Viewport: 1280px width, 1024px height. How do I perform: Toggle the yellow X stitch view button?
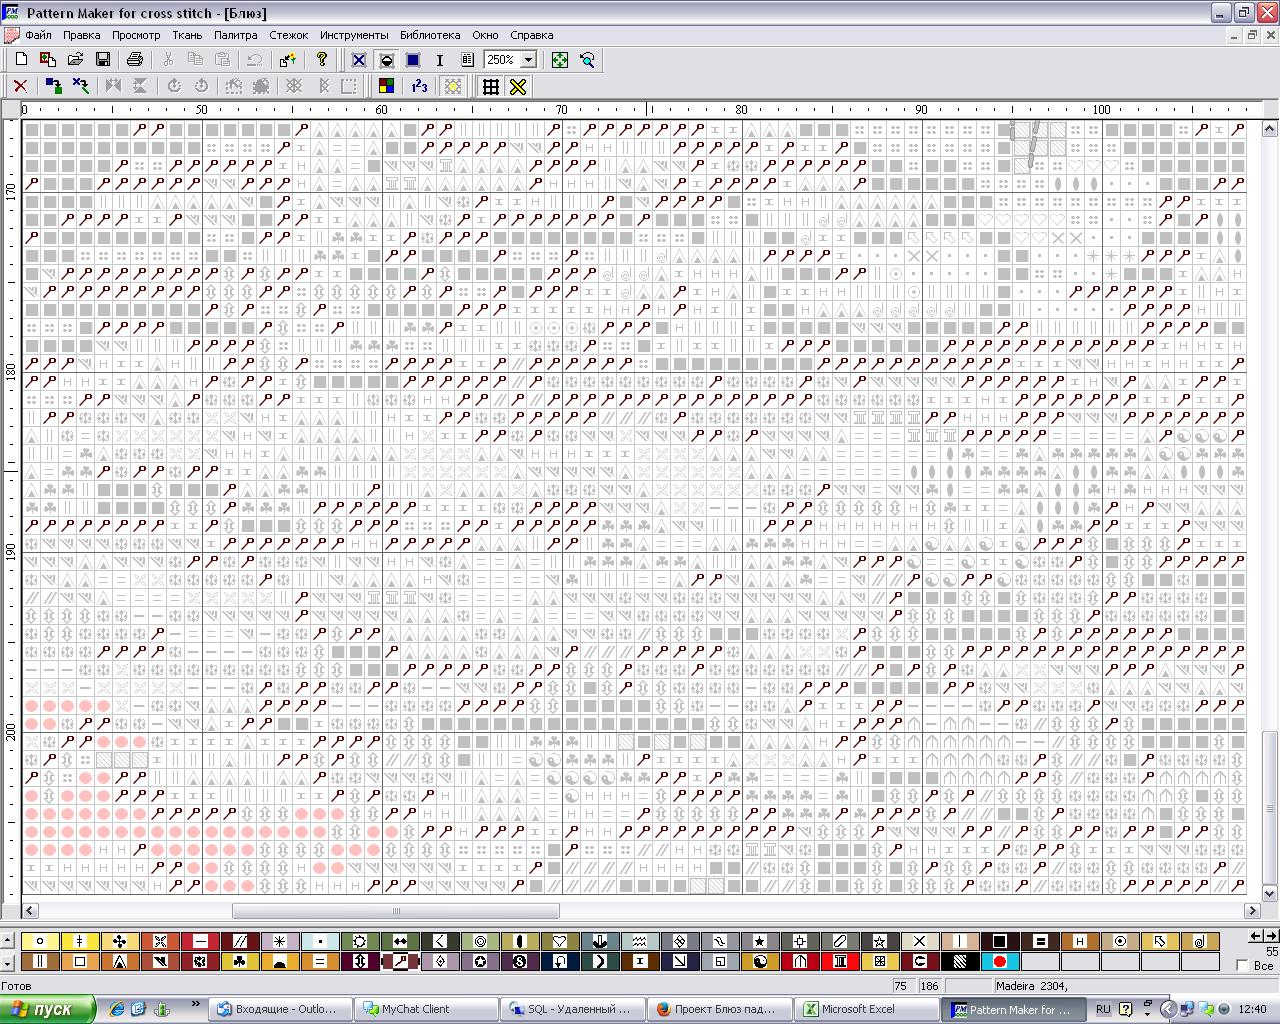(518, 86)
